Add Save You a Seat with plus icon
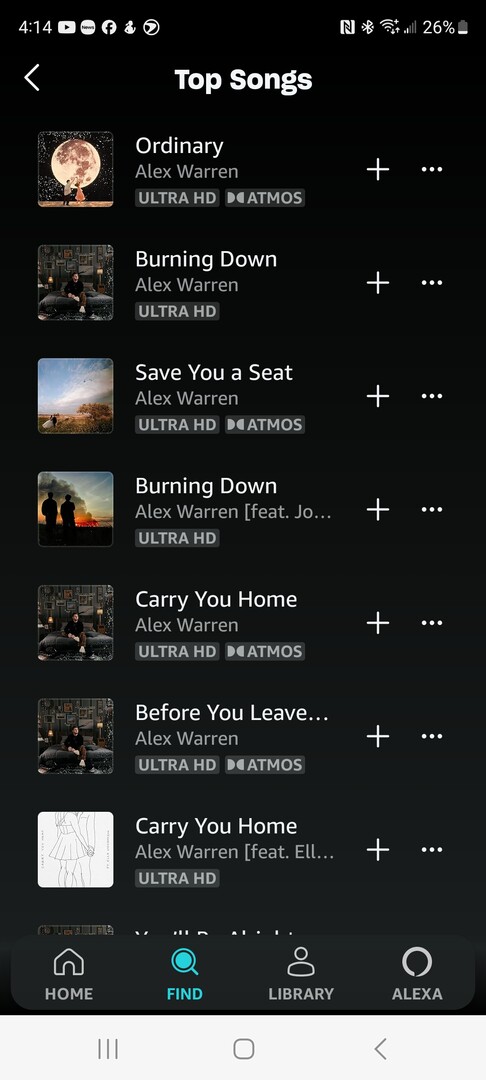The image size is (486, 1080). point(377,396)
